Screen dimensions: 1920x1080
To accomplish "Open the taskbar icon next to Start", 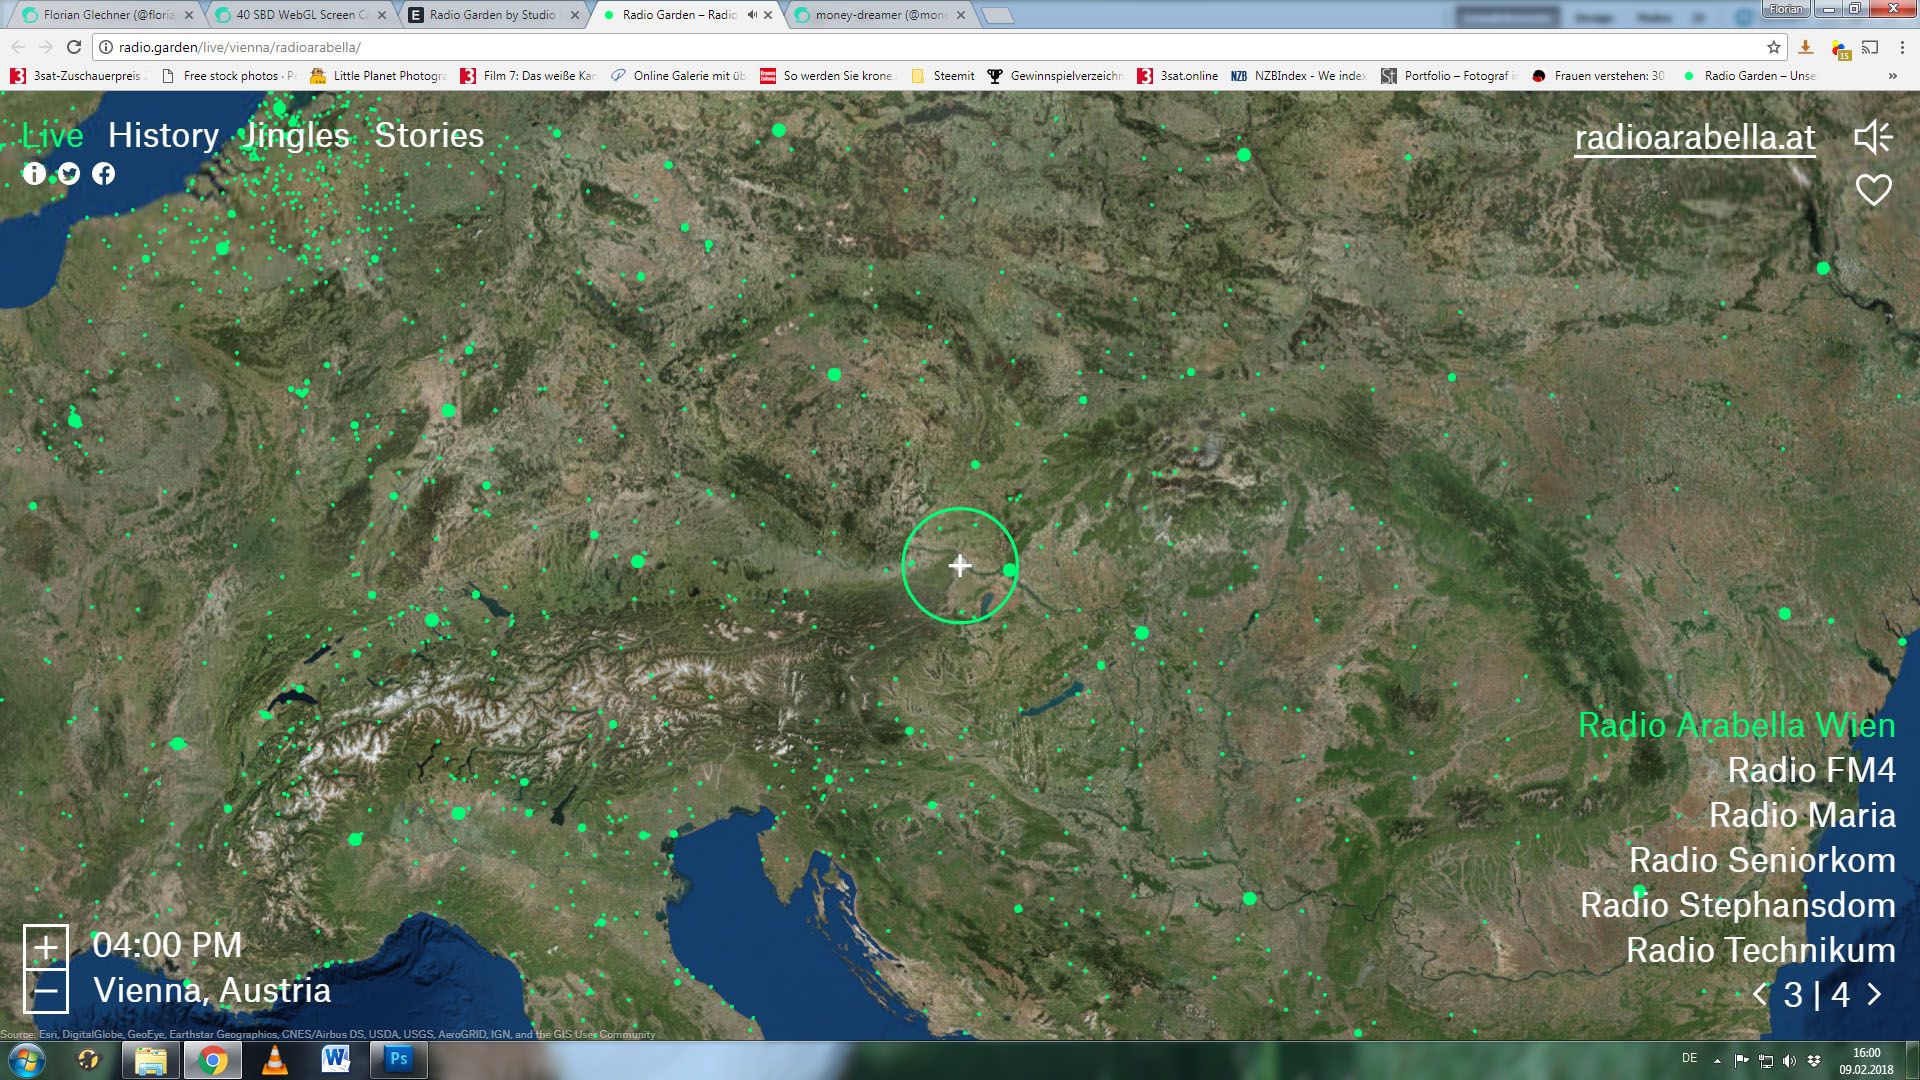I will coord(89,1060).
